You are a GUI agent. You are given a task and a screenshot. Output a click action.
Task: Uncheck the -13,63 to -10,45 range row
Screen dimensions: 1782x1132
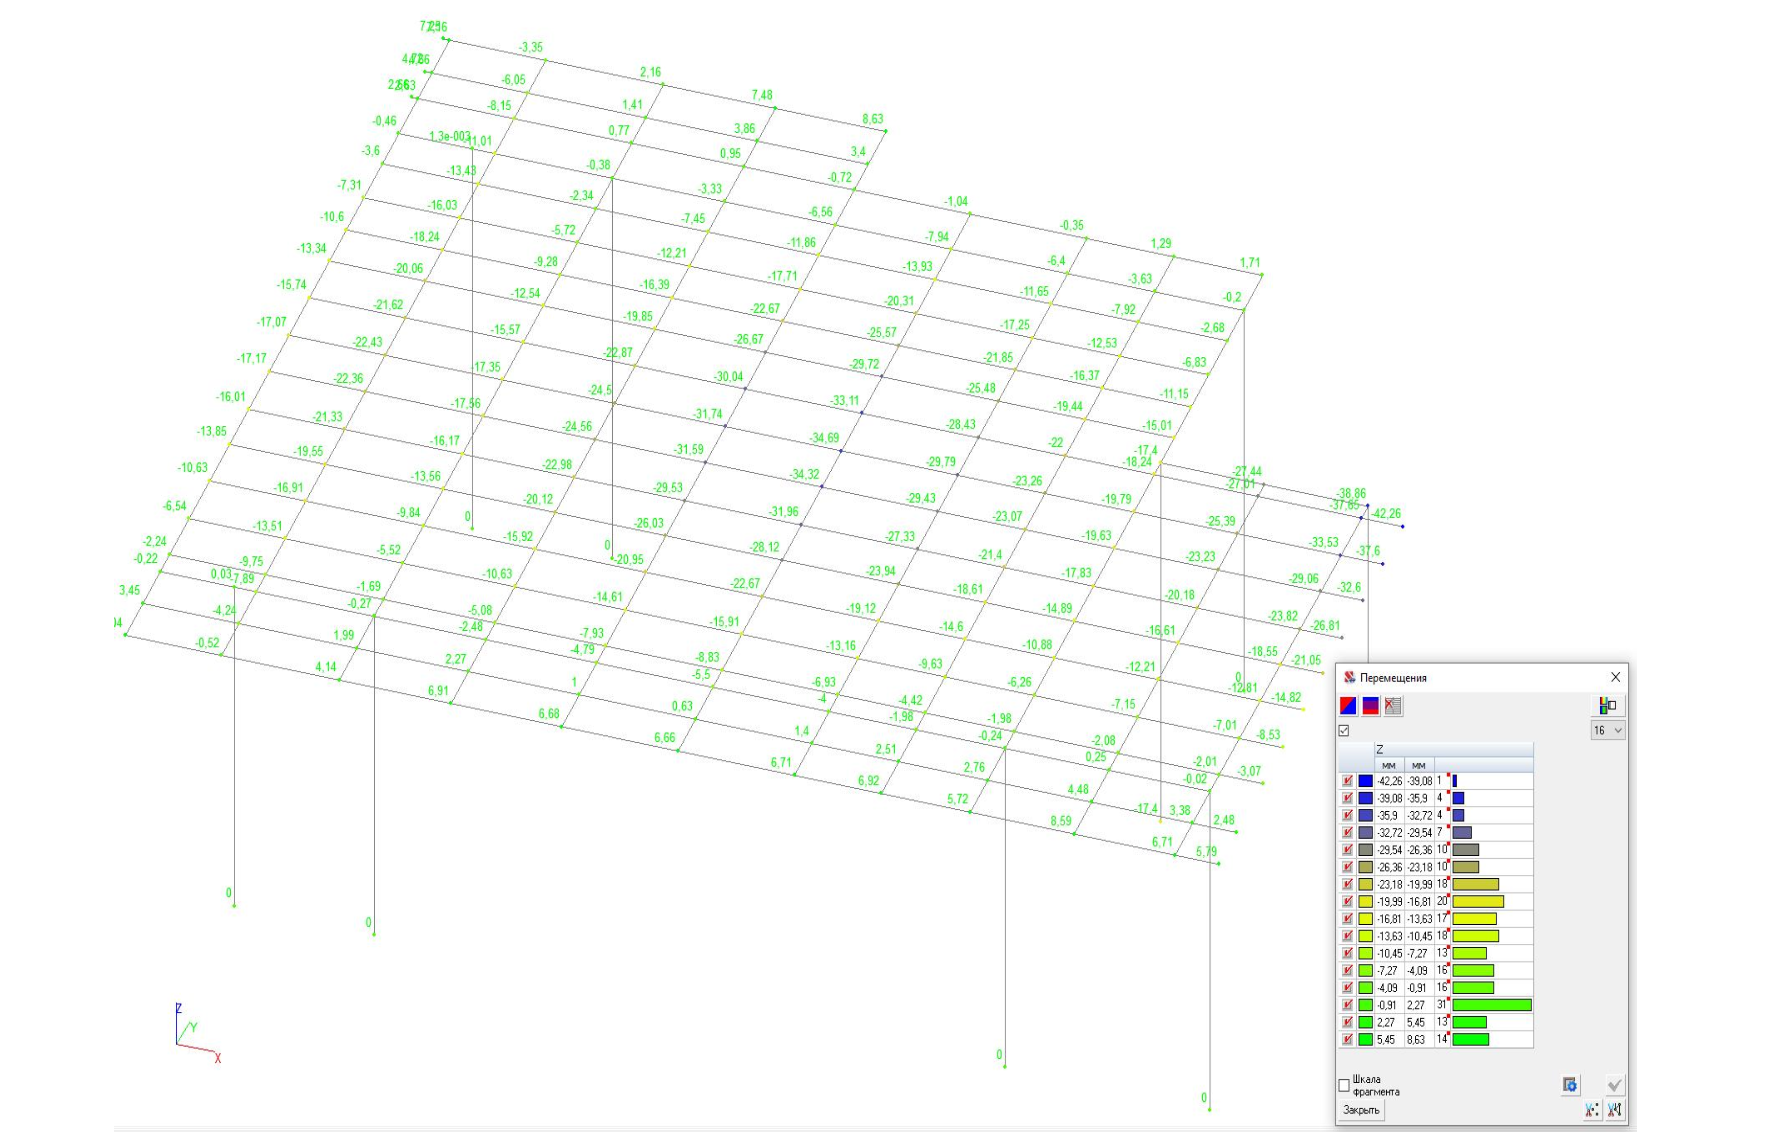[1347, 936]
